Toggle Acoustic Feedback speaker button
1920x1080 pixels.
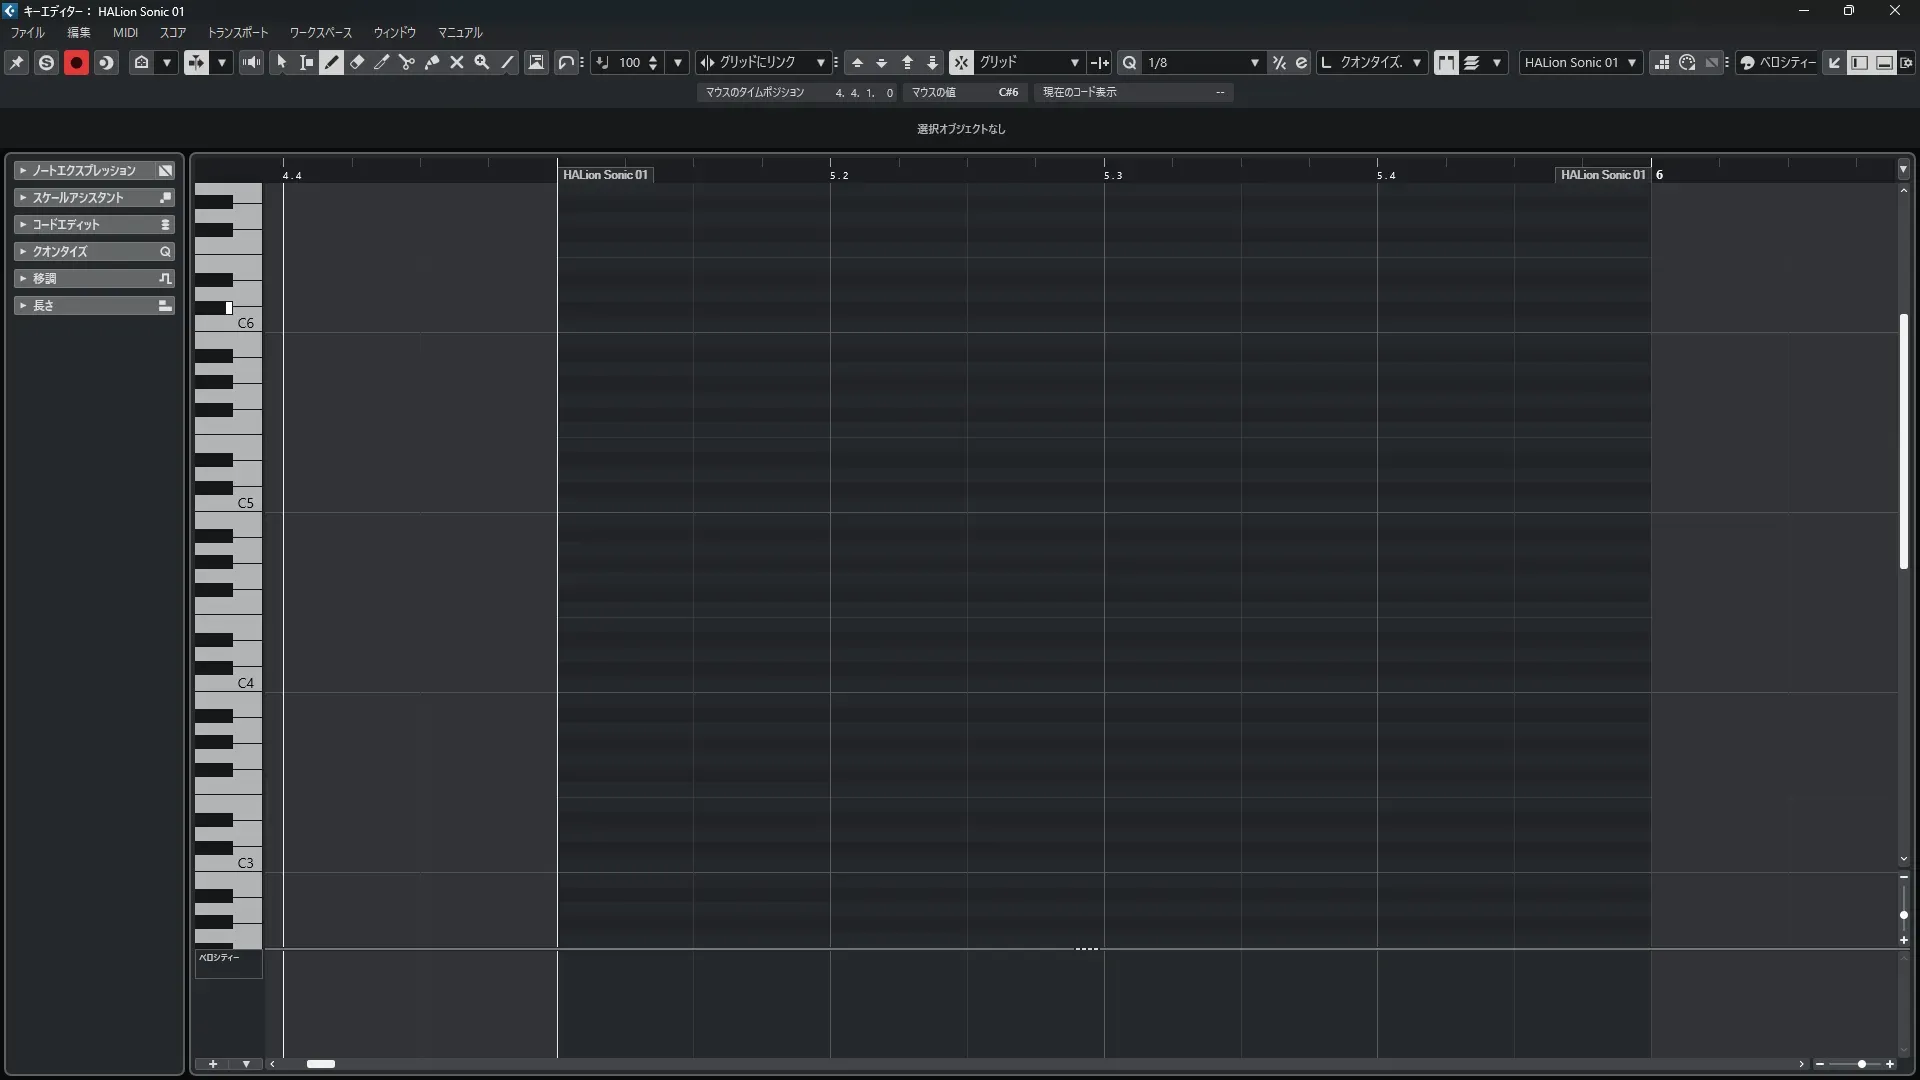(252, 62)
